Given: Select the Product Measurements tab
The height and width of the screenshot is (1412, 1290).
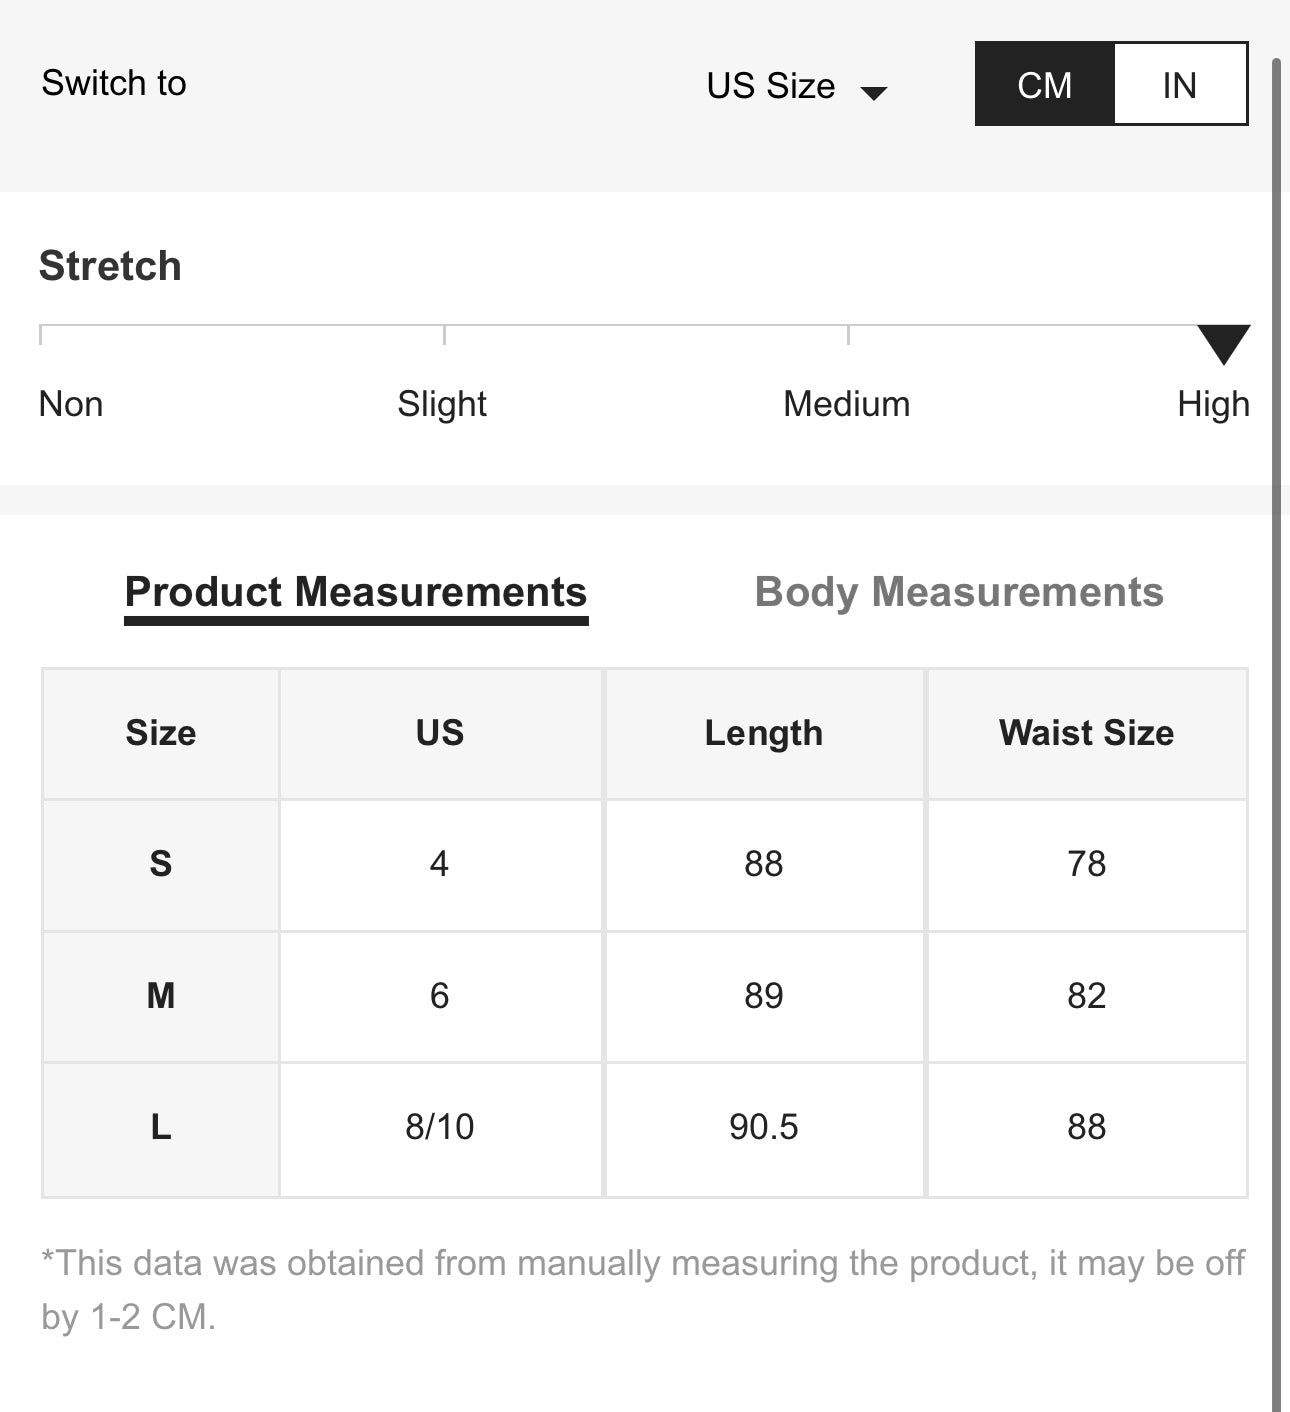Looking at the screenshot, I should coord(356,592).
